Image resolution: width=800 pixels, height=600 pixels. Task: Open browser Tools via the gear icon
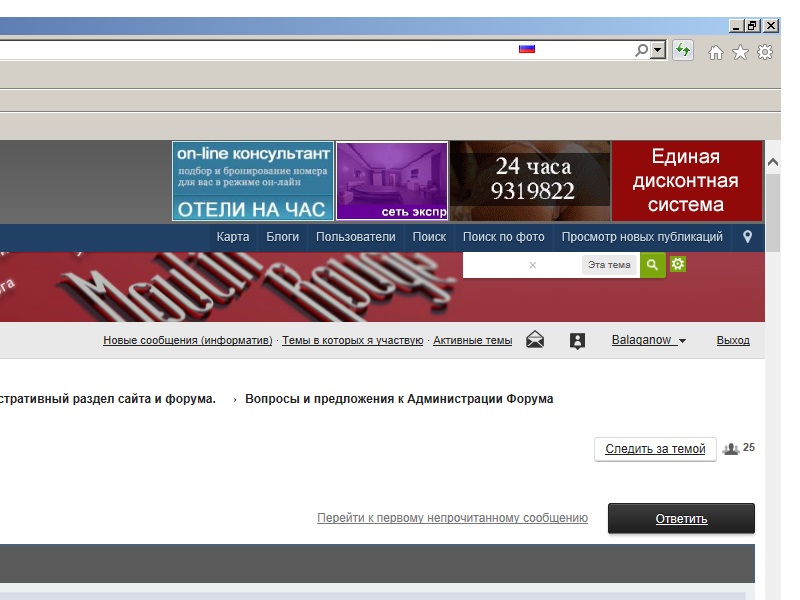pos(765,52)
